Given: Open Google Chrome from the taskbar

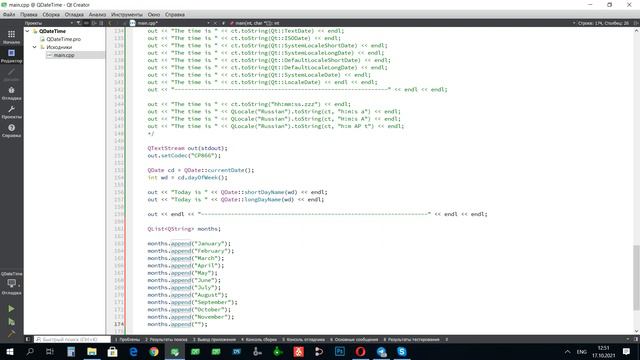Looking at the screenshot, I should point(154,351).
